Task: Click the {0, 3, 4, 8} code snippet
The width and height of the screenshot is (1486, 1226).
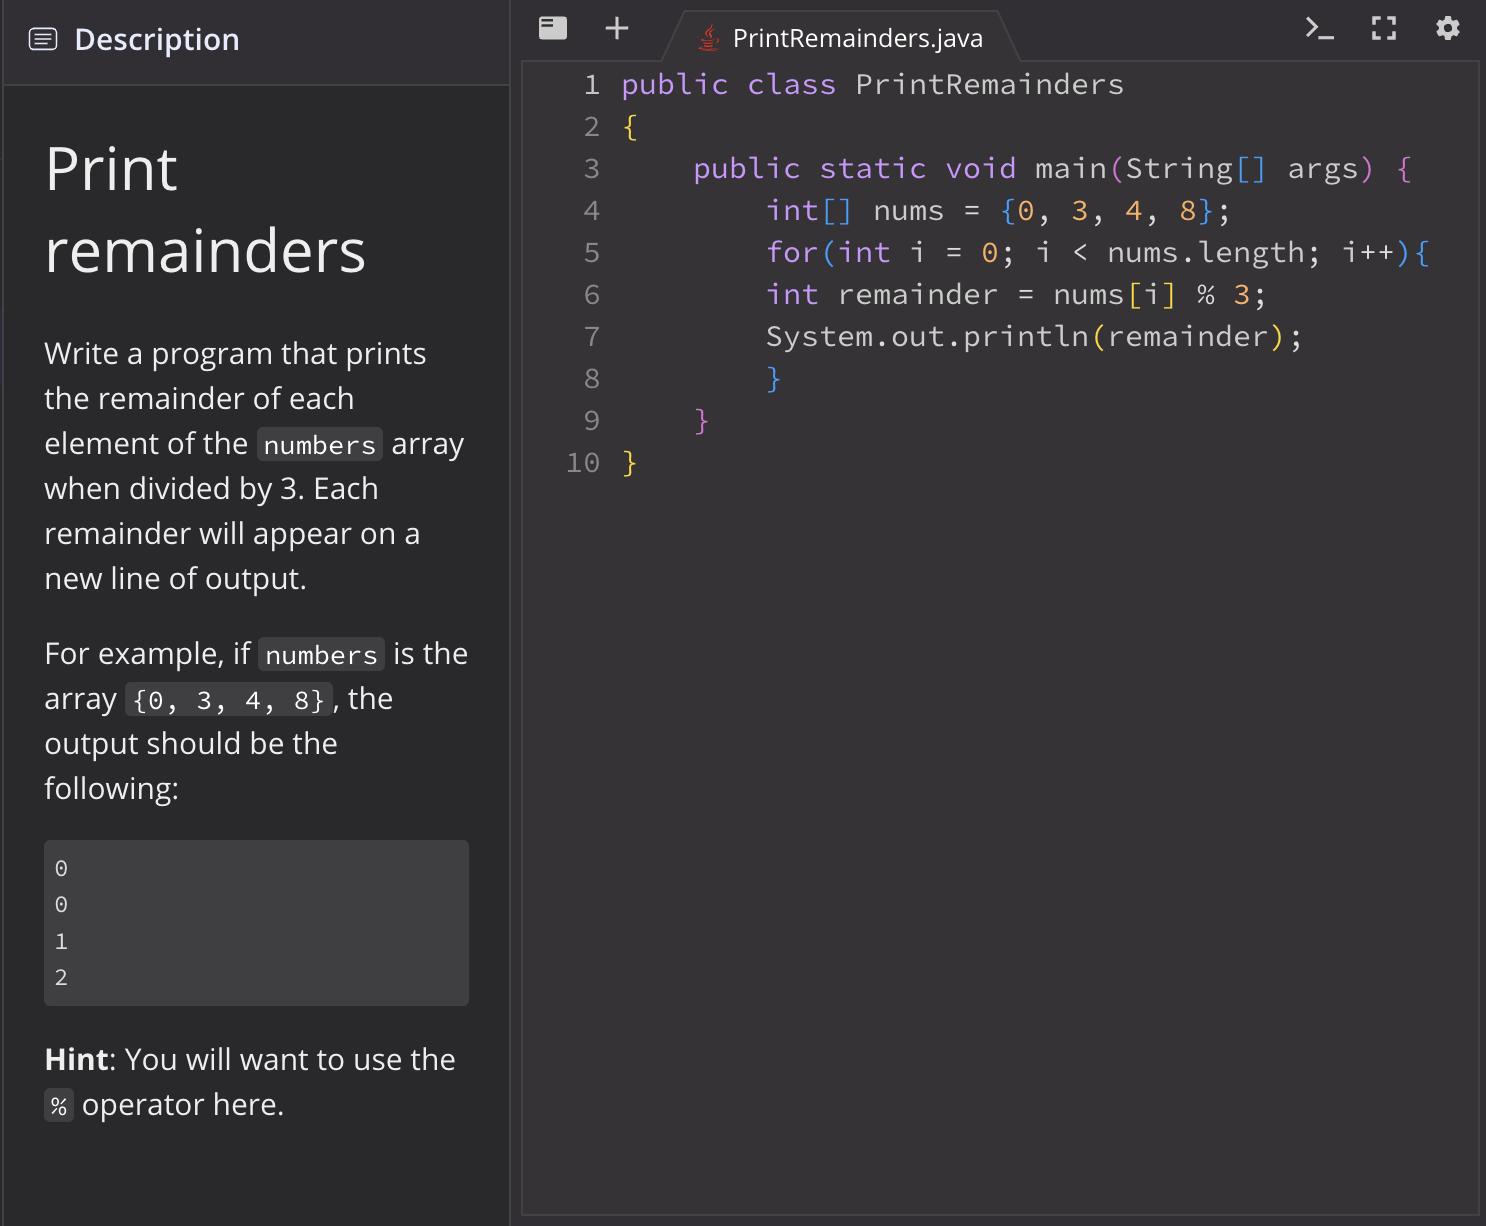Action: pos(227,699)
